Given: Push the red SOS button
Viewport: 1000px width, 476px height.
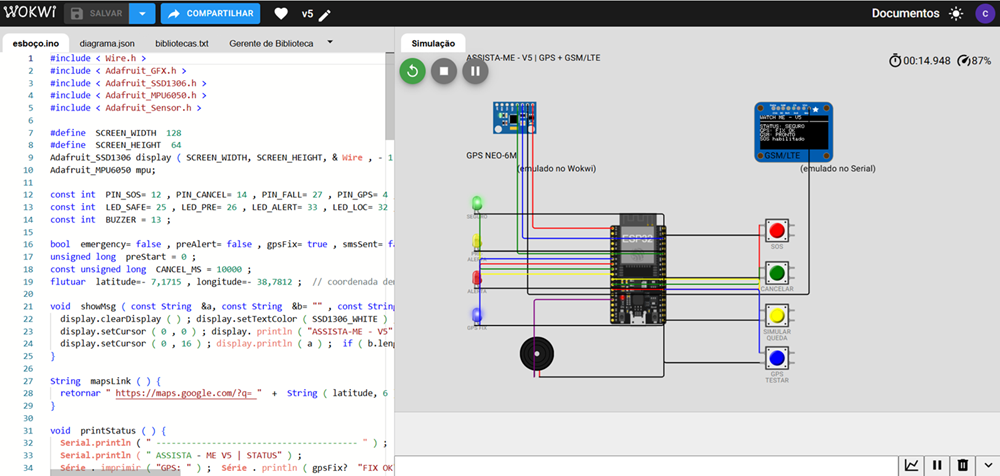Looking at the screenshot, I should coord(777,230).
